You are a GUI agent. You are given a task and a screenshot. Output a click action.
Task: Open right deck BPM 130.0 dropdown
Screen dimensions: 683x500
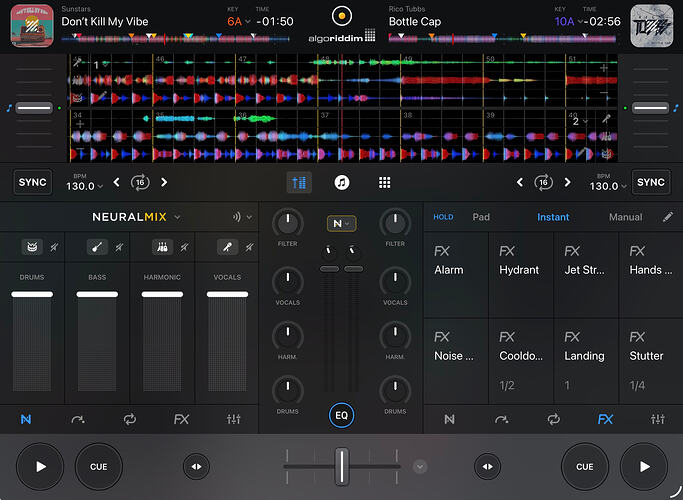(608, 186)
